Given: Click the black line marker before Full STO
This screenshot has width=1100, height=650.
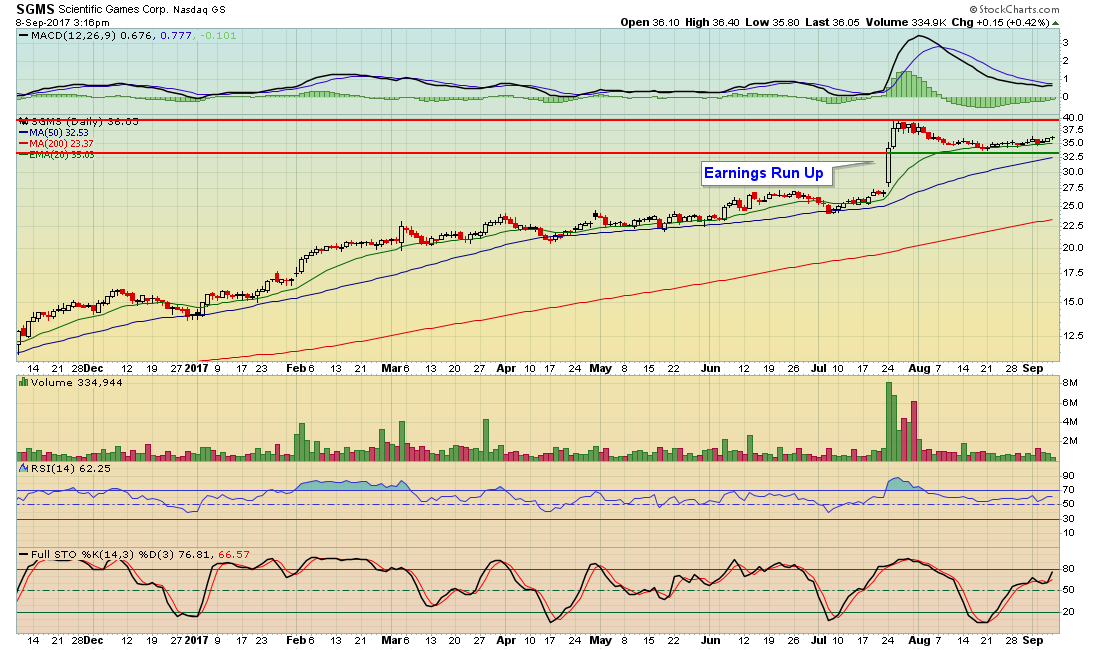Looking at the screenshot, I should (23, 555).
